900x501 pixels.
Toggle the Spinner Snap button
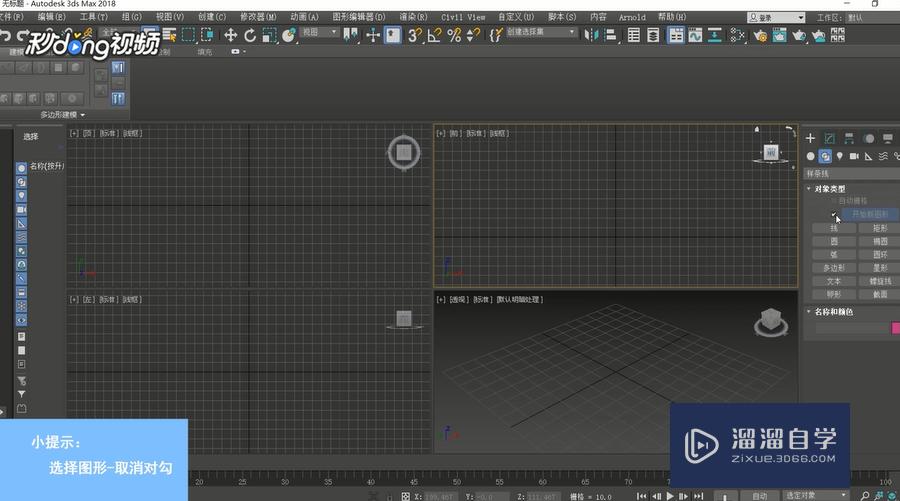tap(474, 36)
